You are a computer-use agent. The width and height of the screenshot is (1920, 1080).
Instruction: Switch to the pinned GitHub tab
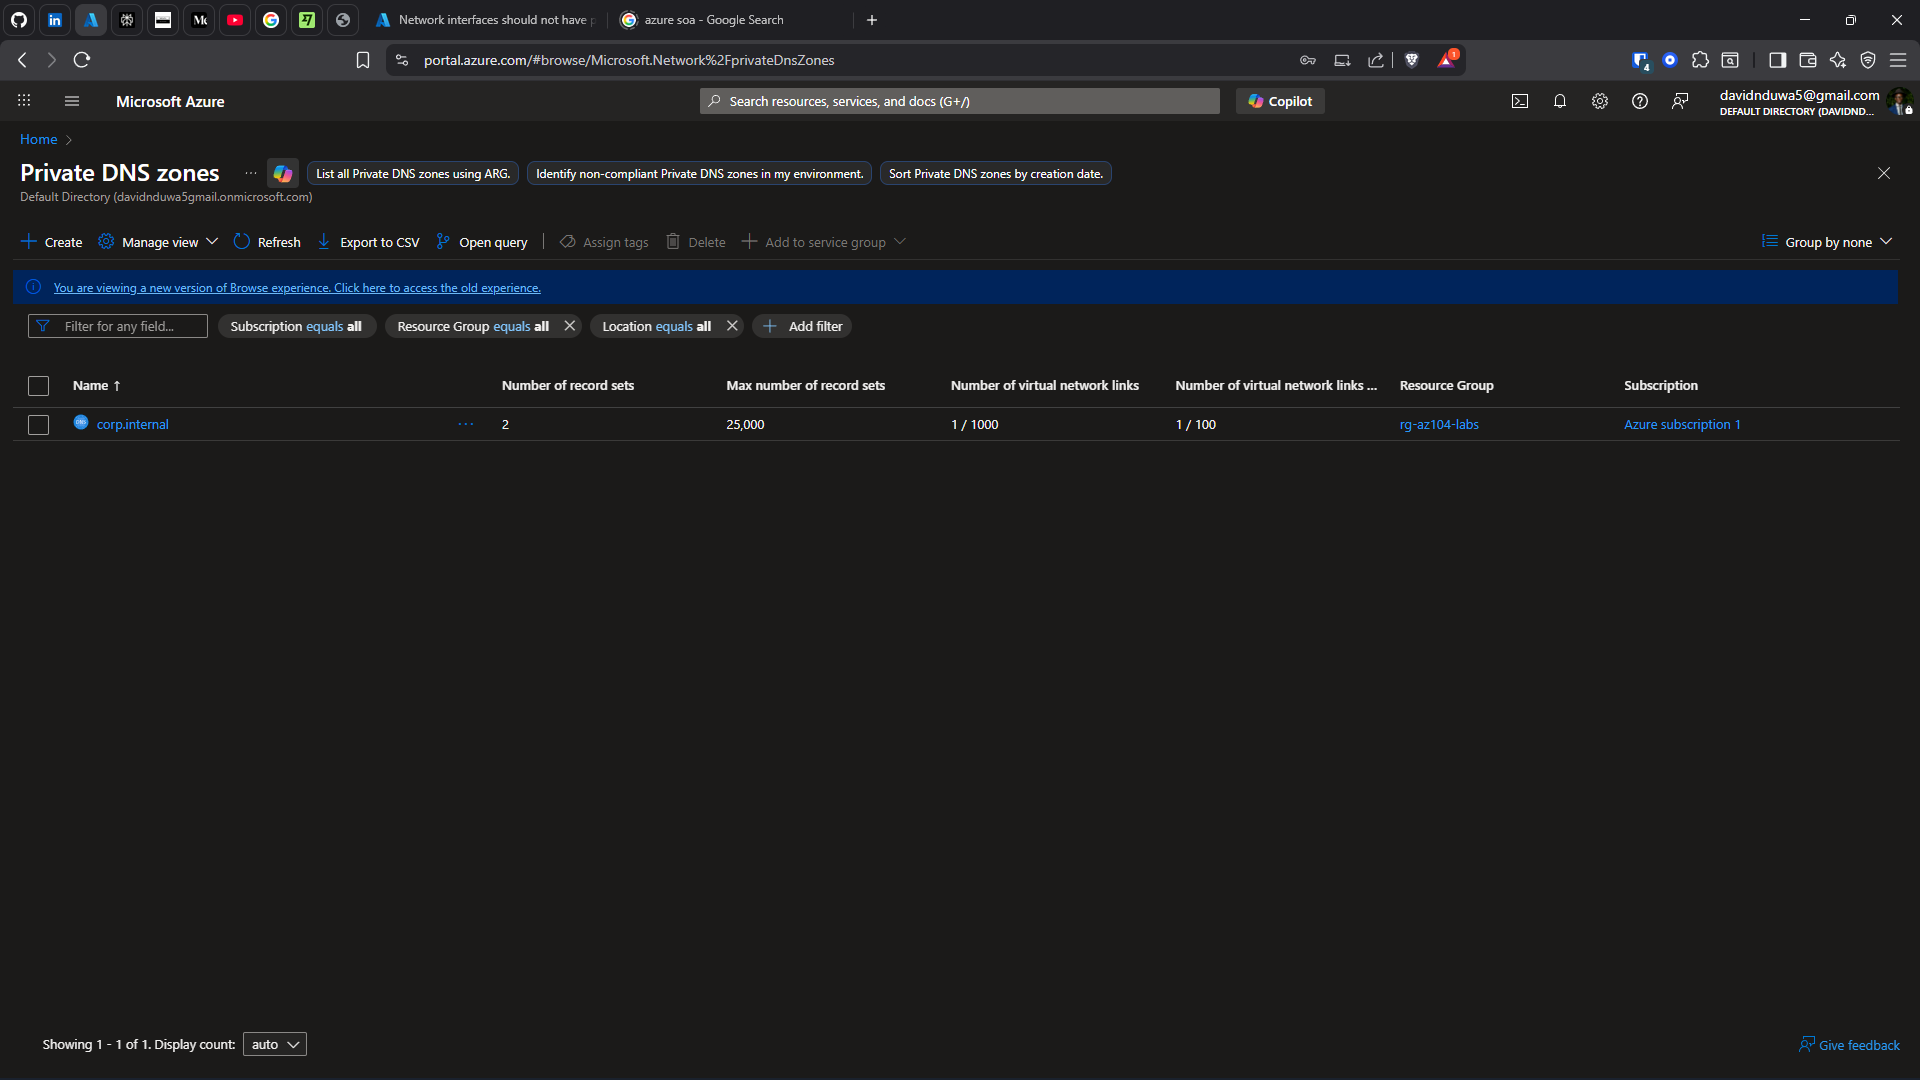point(19,20)
